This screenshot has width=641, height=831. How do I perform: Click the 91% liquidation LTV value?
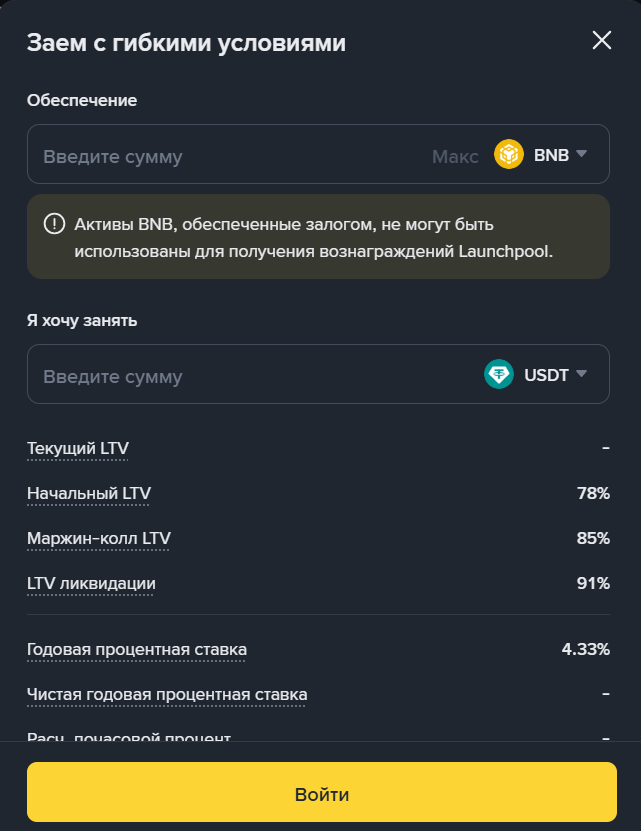pyautogui.click(x=593, y=583)
